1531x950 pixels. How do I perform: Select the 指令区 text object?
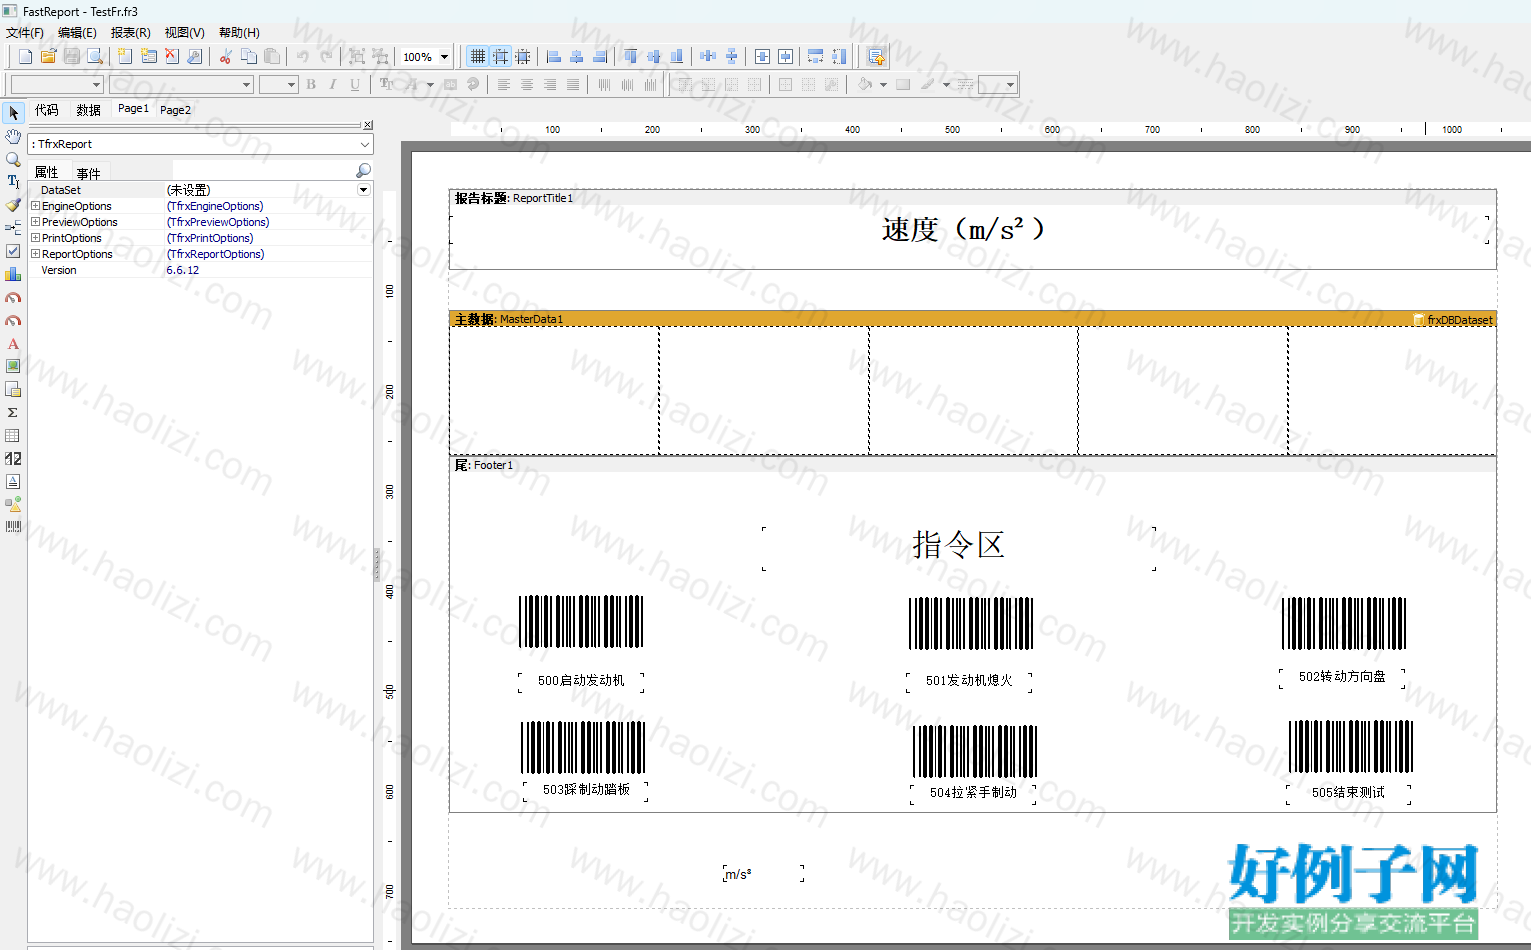coord(958,545)
